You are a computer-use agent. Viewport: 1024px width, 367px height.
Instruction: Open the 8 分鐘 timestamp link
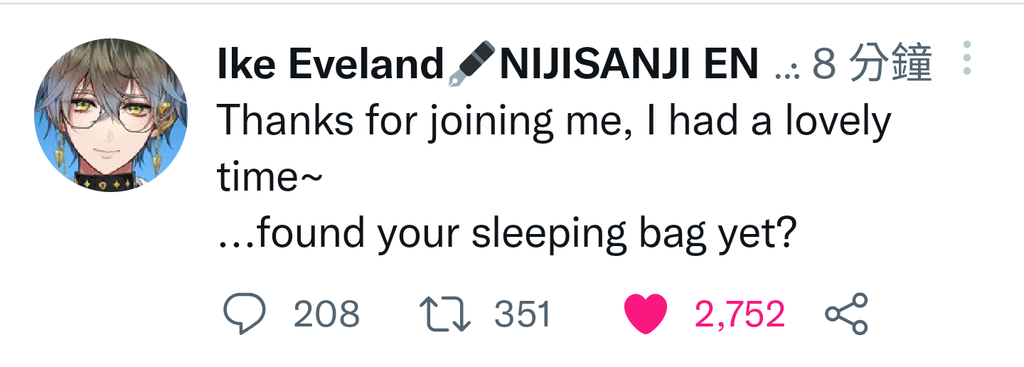[872, 65]
